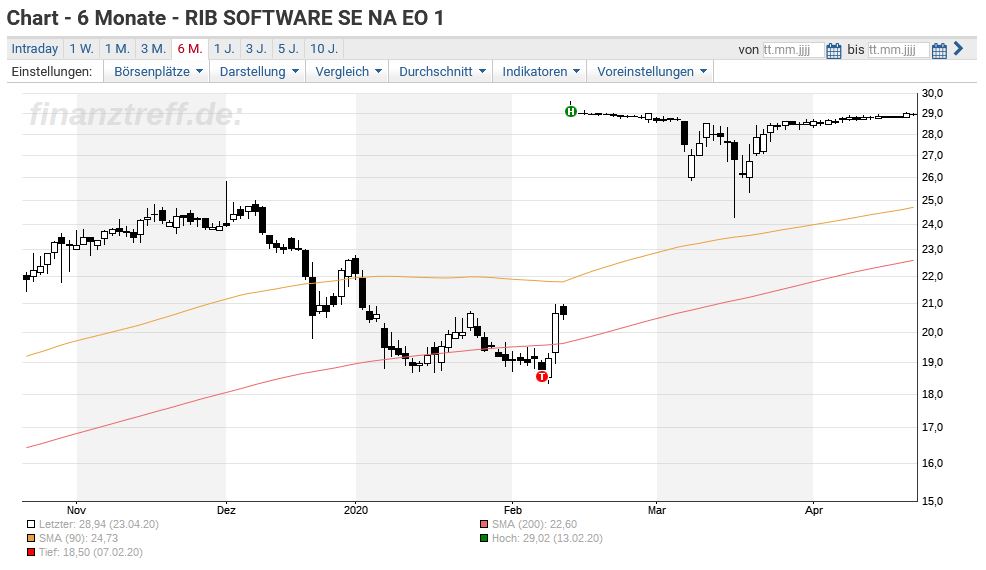Select the 6 M. time range
Viewport: 986px width, 570px height.
(190, 48)
